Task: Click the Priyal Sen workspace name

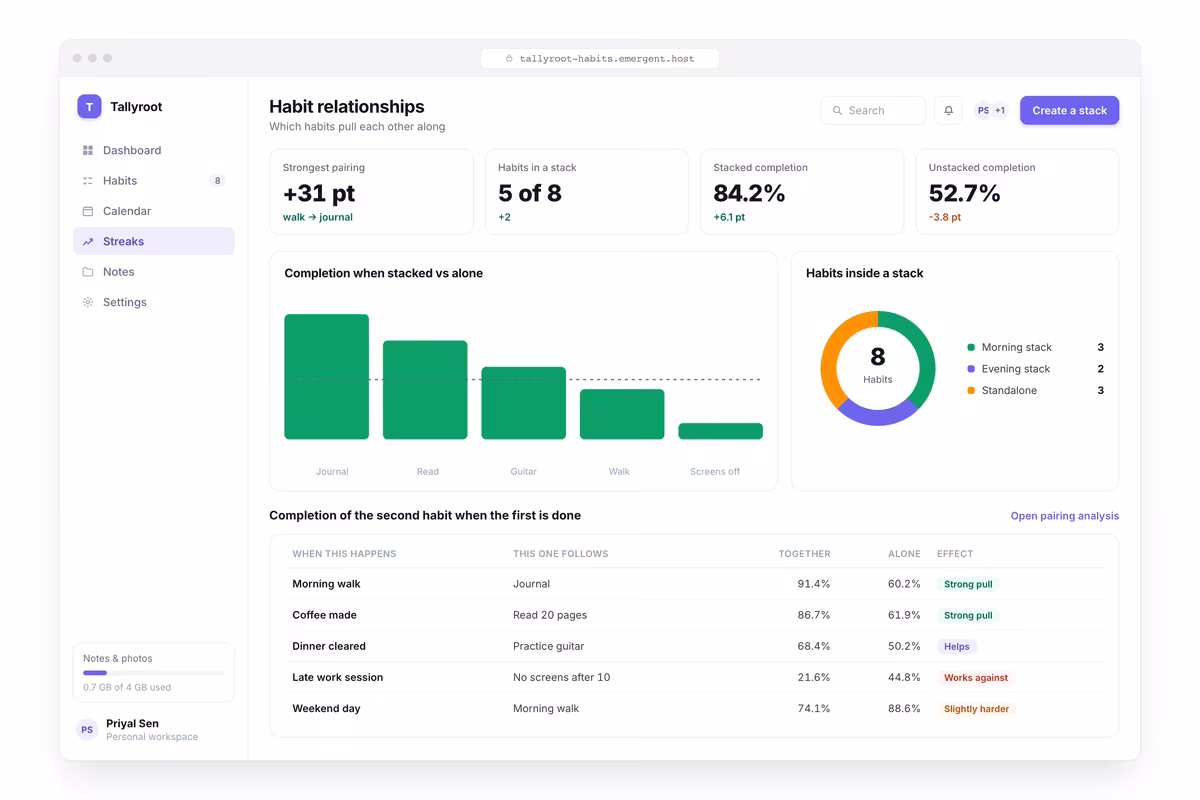Action: (x=132, y=723)
